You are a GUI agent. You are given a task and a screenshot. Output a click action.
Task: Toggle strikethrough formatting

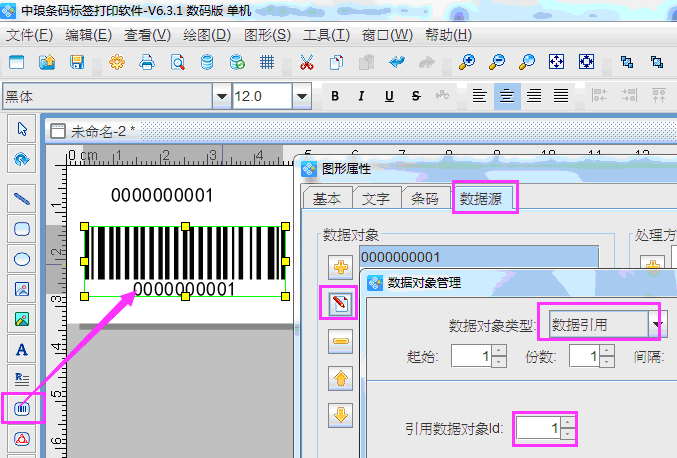tap(416, 96)
